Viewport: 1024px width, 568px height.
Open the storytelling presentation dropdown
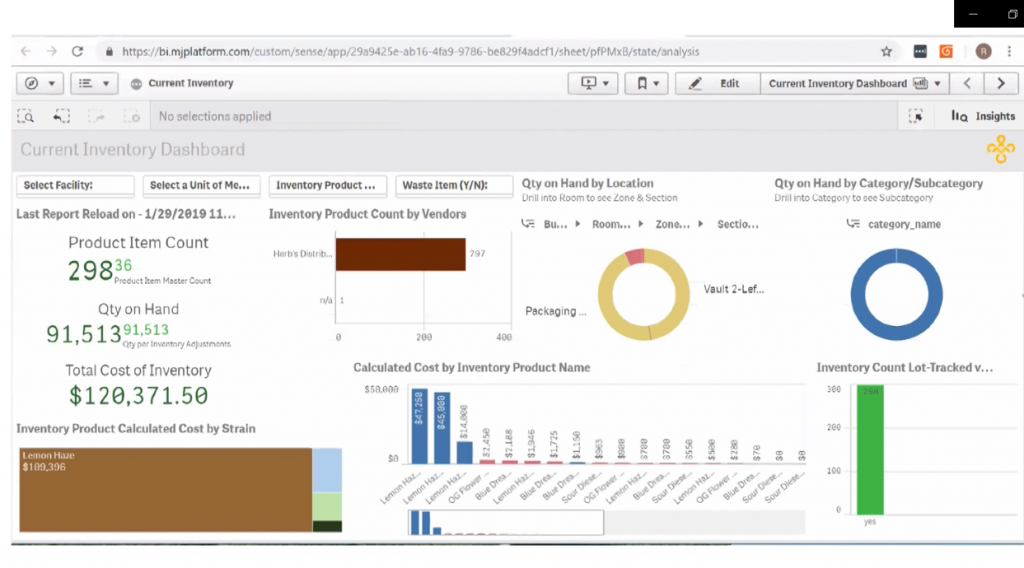tap(593, 84)
